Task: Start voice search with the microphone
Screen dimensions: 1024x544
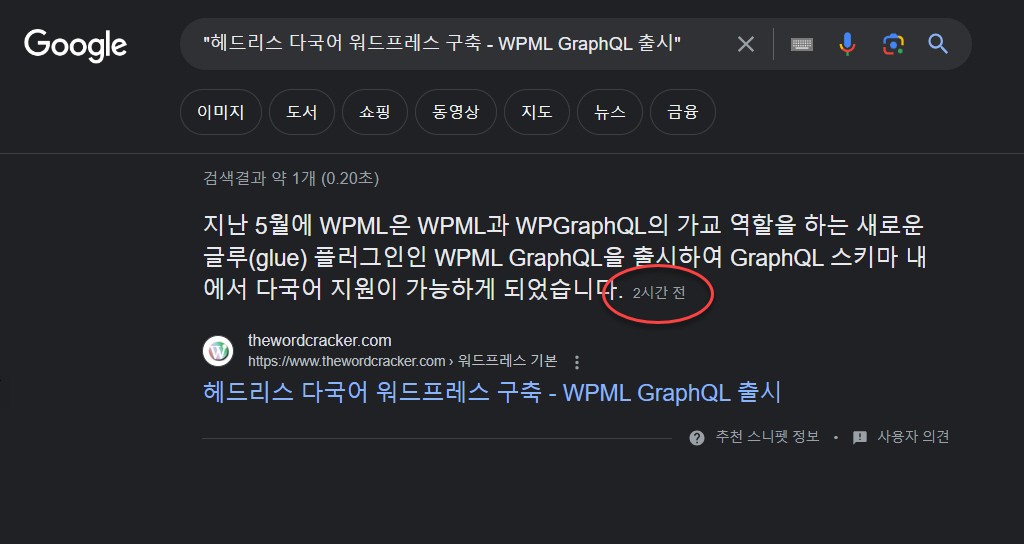Action: coord(847,44)
